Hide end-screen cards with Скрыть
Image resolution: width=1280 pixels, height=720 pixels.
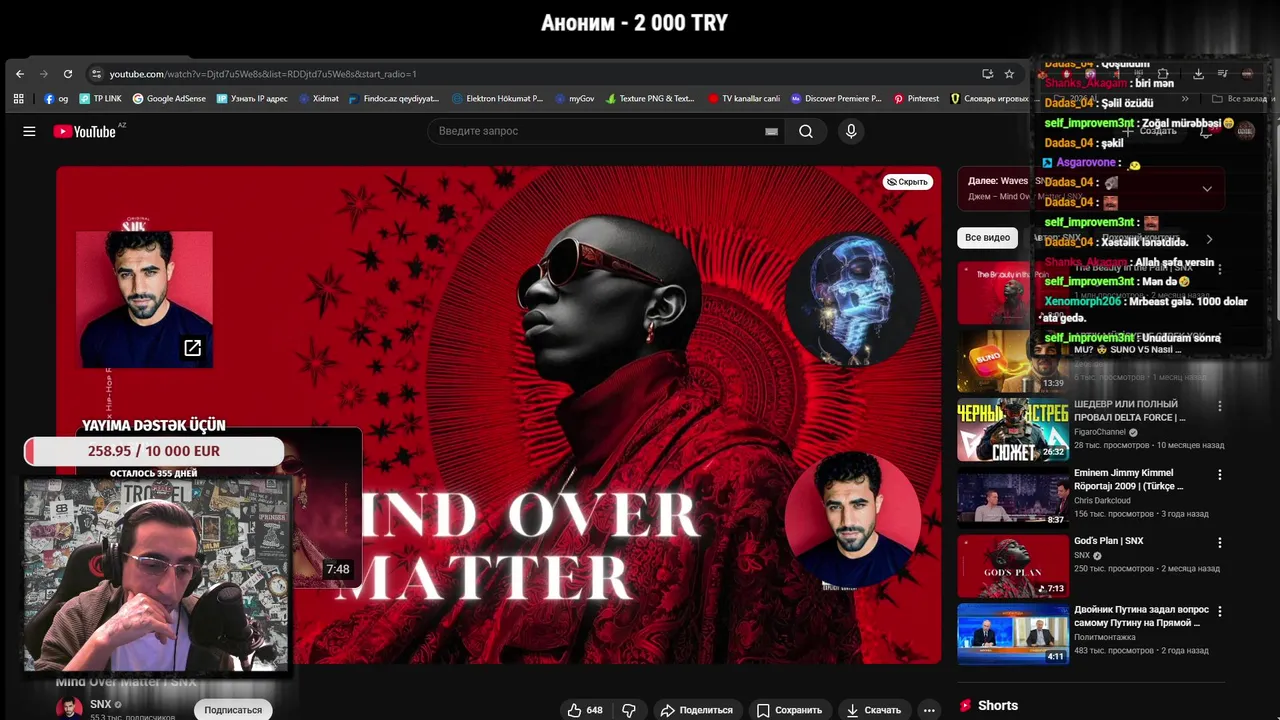[908, 182]
